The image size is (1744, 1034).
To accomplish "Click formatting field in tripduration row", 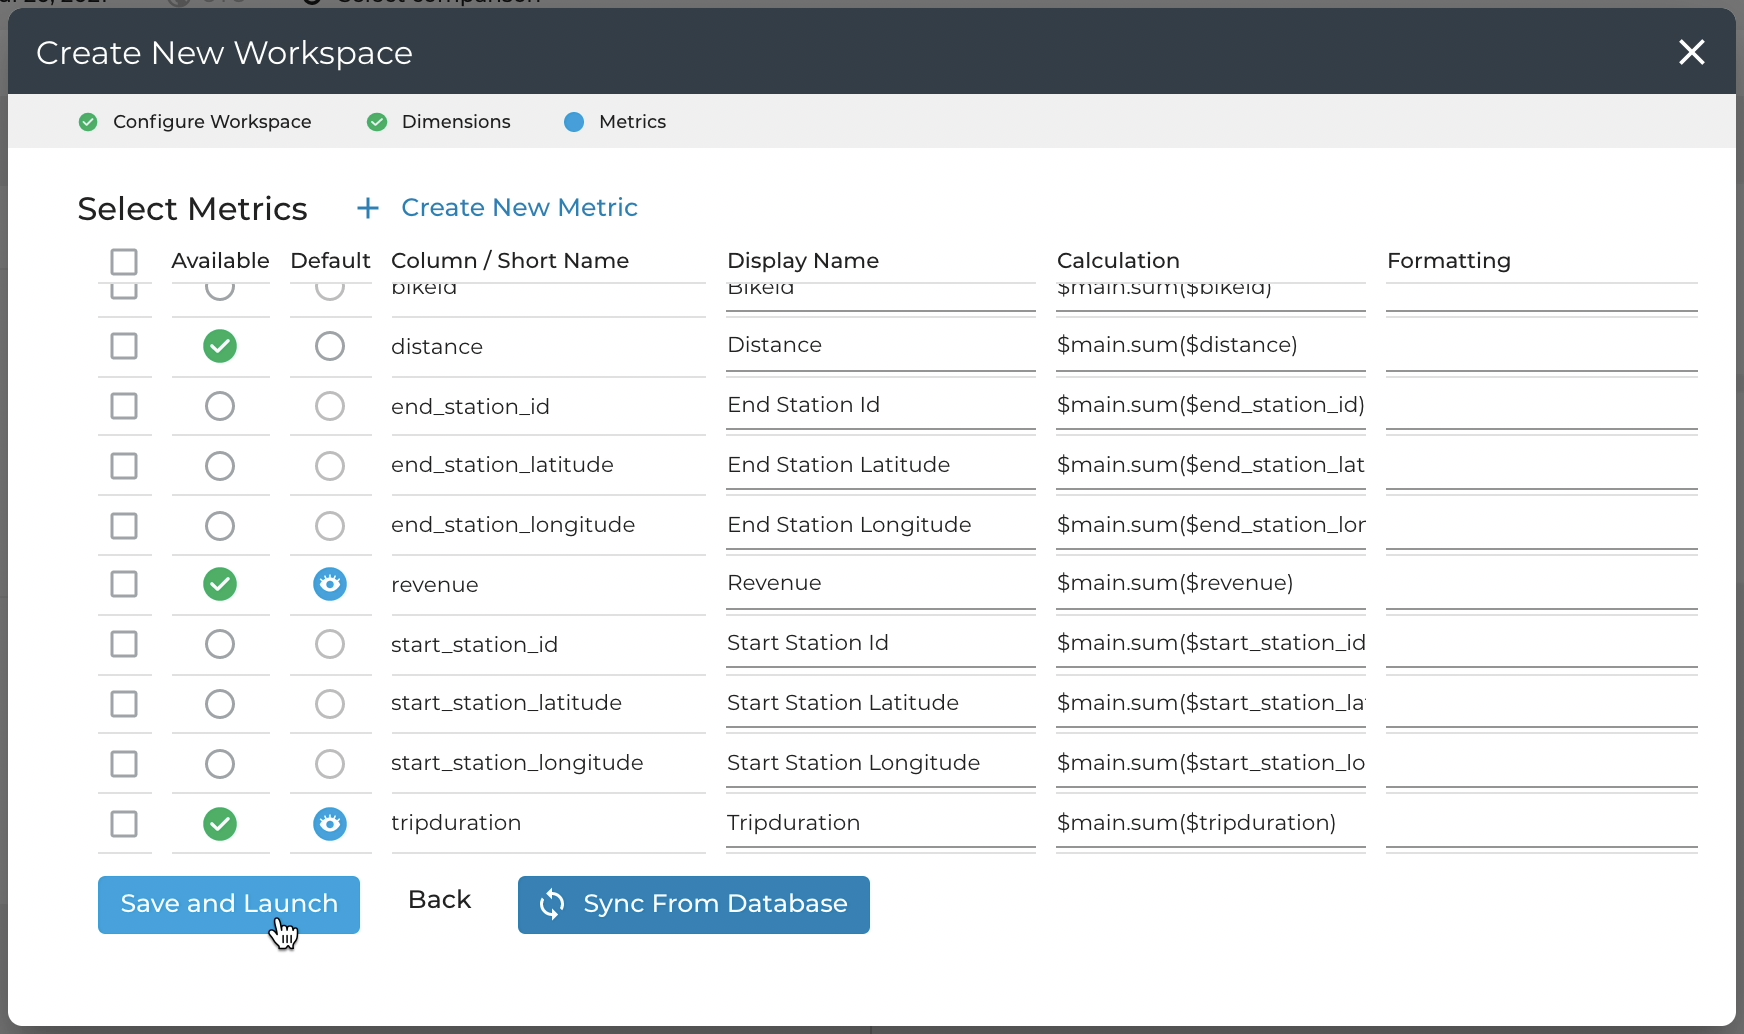I will (x=1542, y=823).
